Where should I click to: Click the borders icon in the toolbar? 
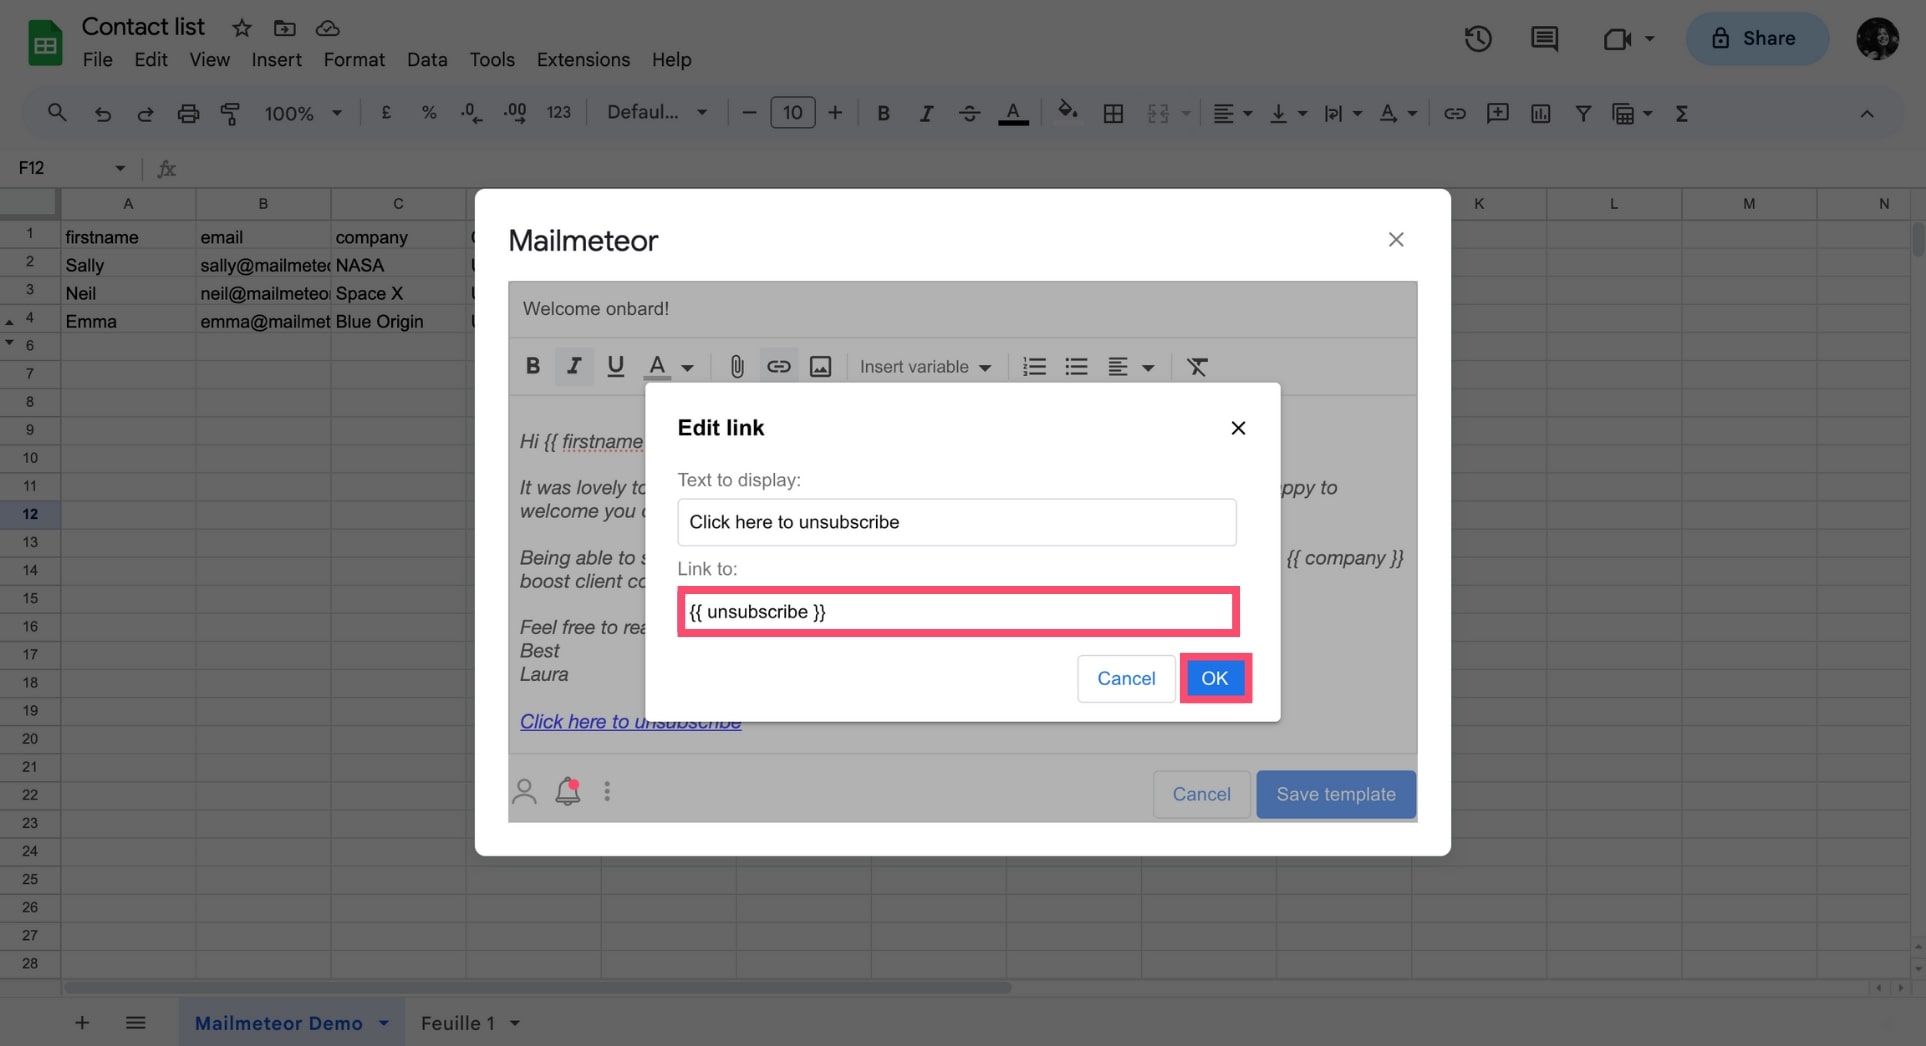click(x=1113, y=113)
